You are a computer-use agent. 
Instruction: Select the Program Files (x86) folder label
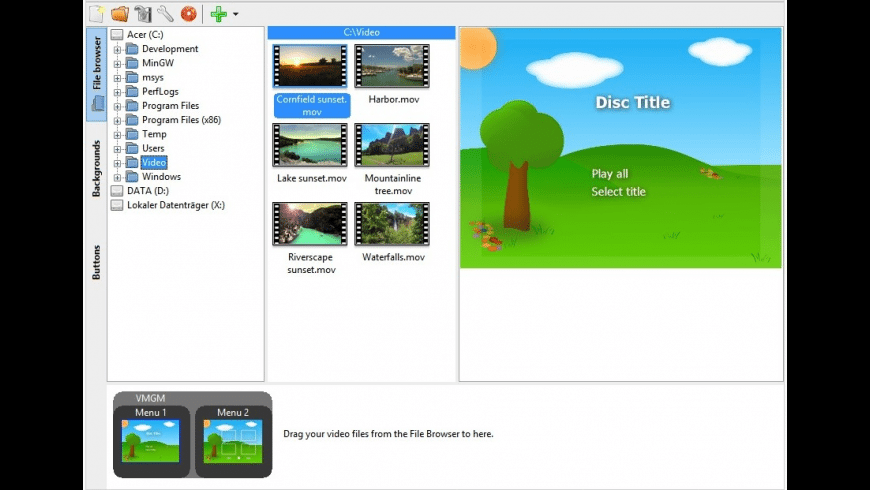click(181, 120)
